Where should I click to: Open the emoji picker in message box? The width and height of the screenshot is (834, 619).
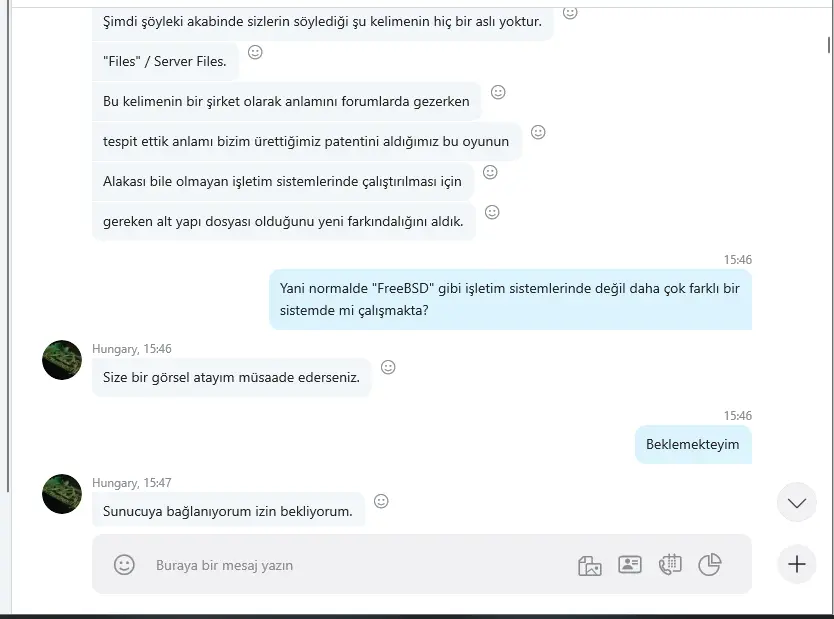click(124, 564)
